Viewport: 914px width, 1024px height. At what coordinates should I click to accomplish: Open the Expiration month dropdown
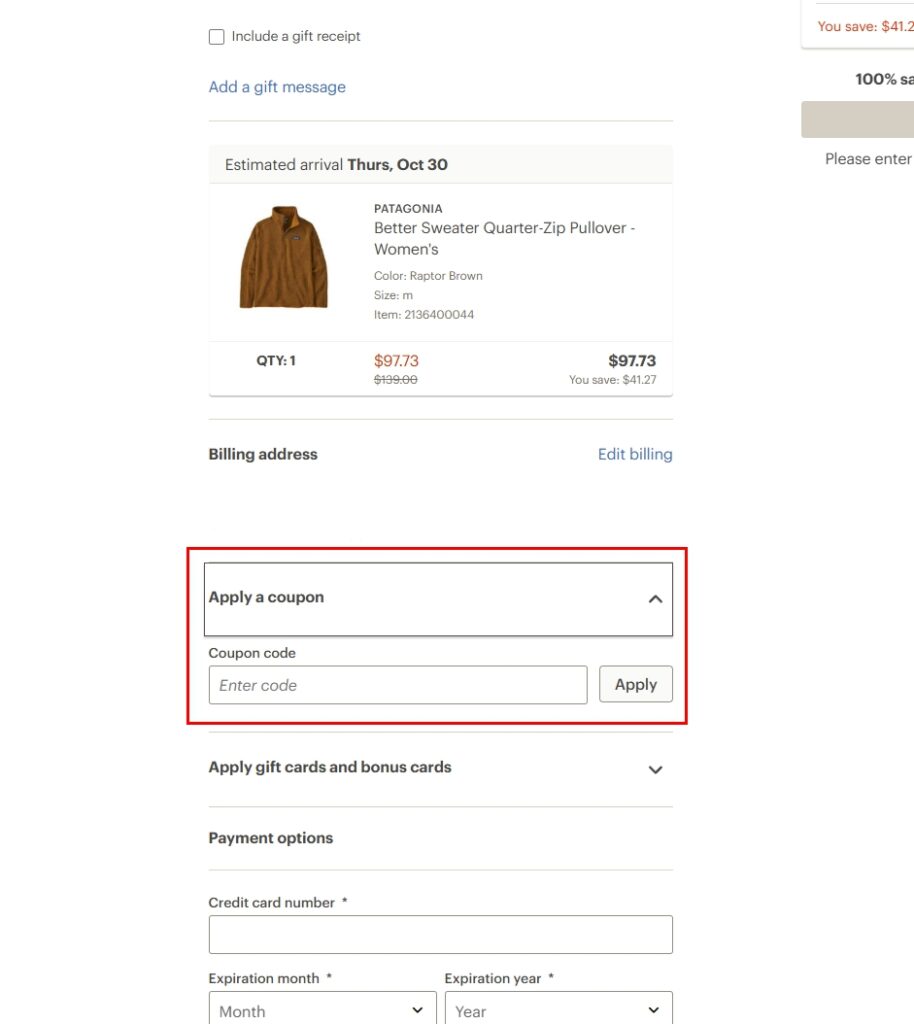(x=322, y=1010)
